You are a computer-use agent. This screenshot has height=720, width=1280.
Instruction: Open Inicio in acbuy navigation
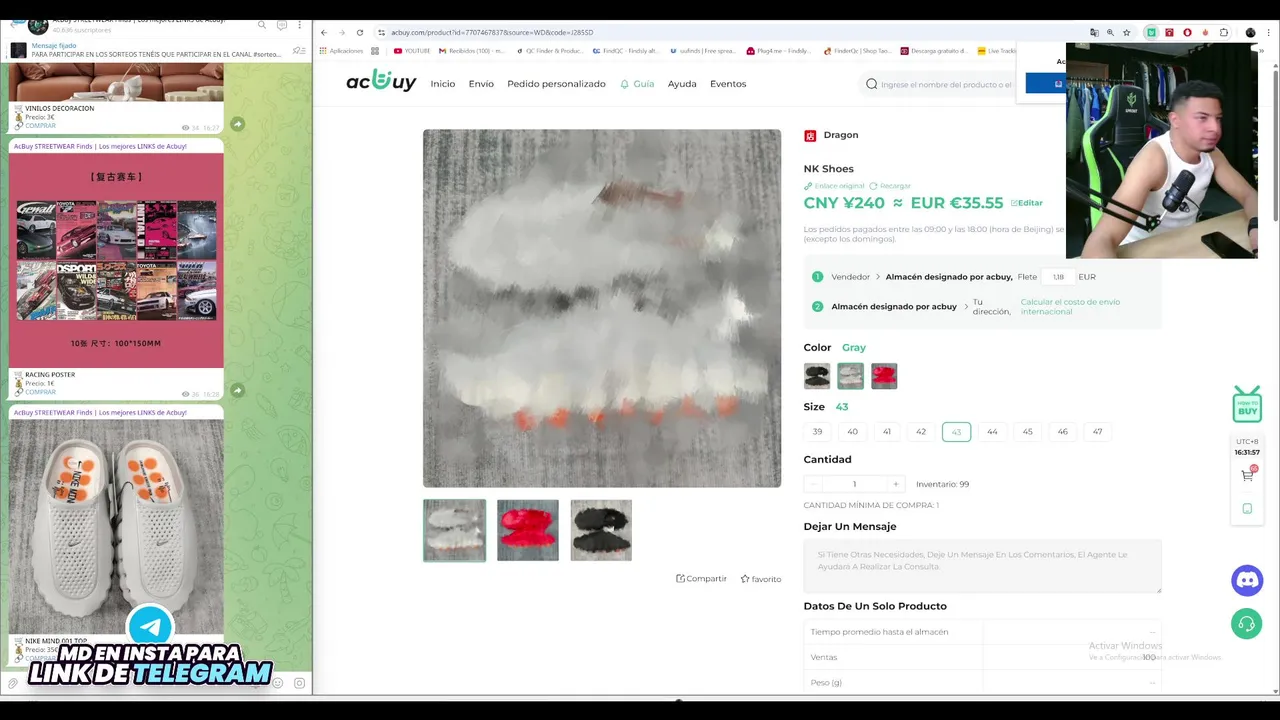[443, 84]
